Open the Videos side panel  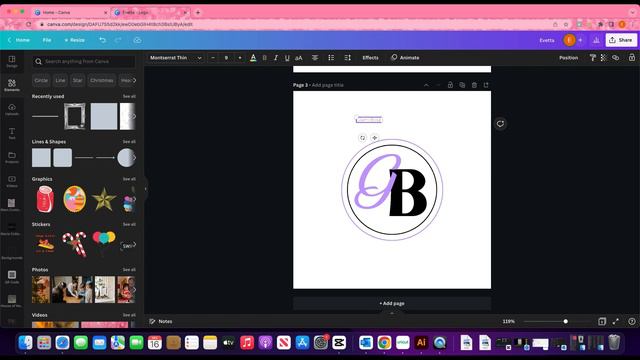point(12,181)
